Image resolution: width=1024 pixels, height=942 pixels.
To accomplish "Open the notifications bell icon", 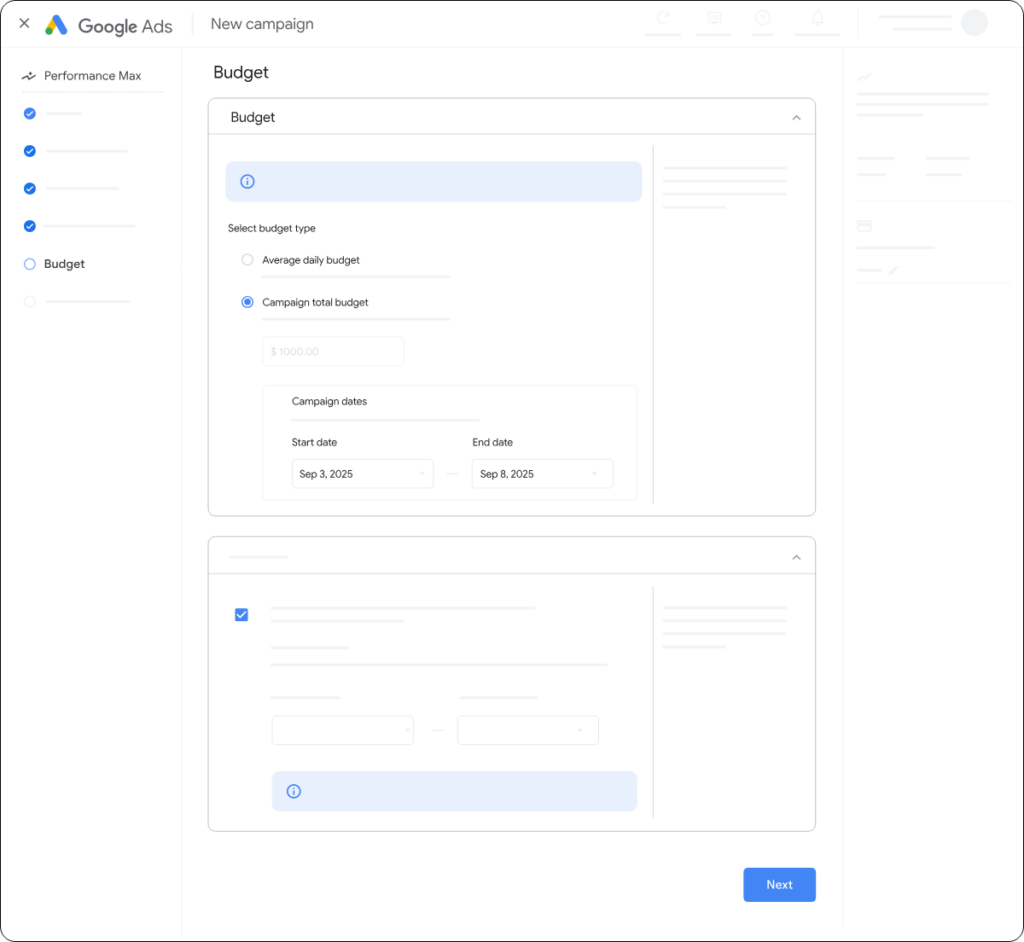I will tap(817, 18).
